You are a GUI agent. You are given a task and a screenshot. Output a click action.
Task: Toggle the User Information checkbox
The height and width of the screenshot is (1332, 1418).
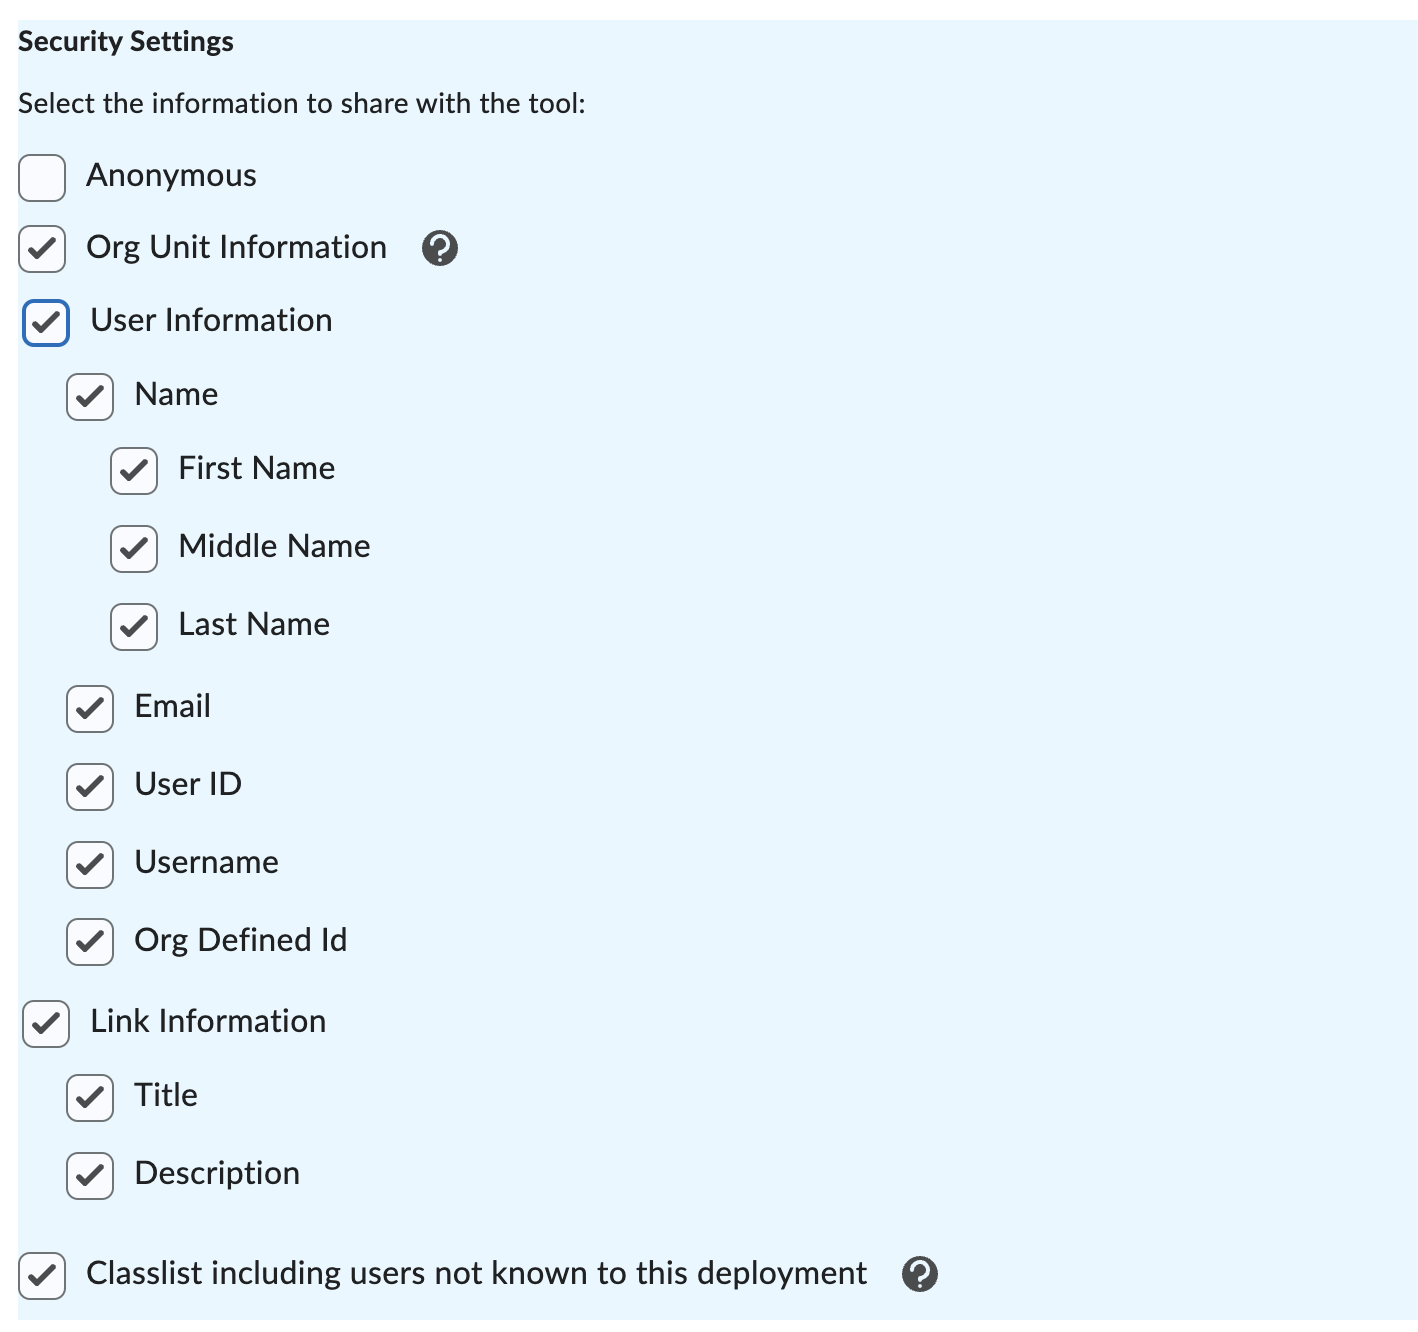(46, 323)
